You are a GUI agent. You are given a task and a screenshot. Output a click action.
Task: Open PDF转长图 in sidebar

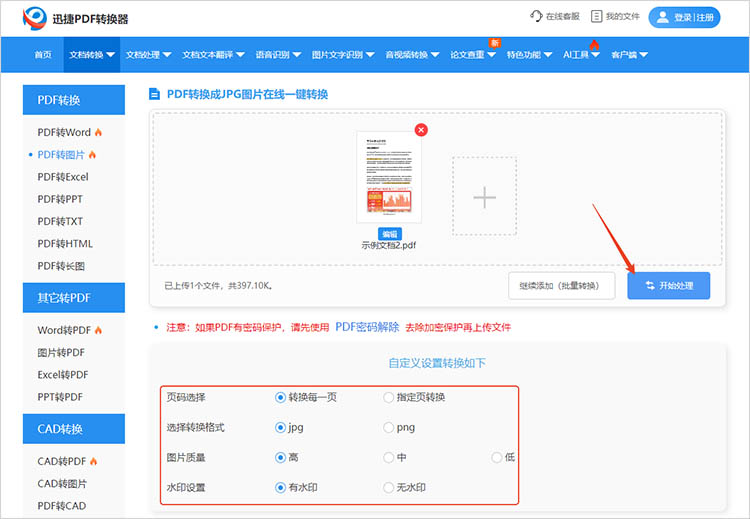point(61,266)
